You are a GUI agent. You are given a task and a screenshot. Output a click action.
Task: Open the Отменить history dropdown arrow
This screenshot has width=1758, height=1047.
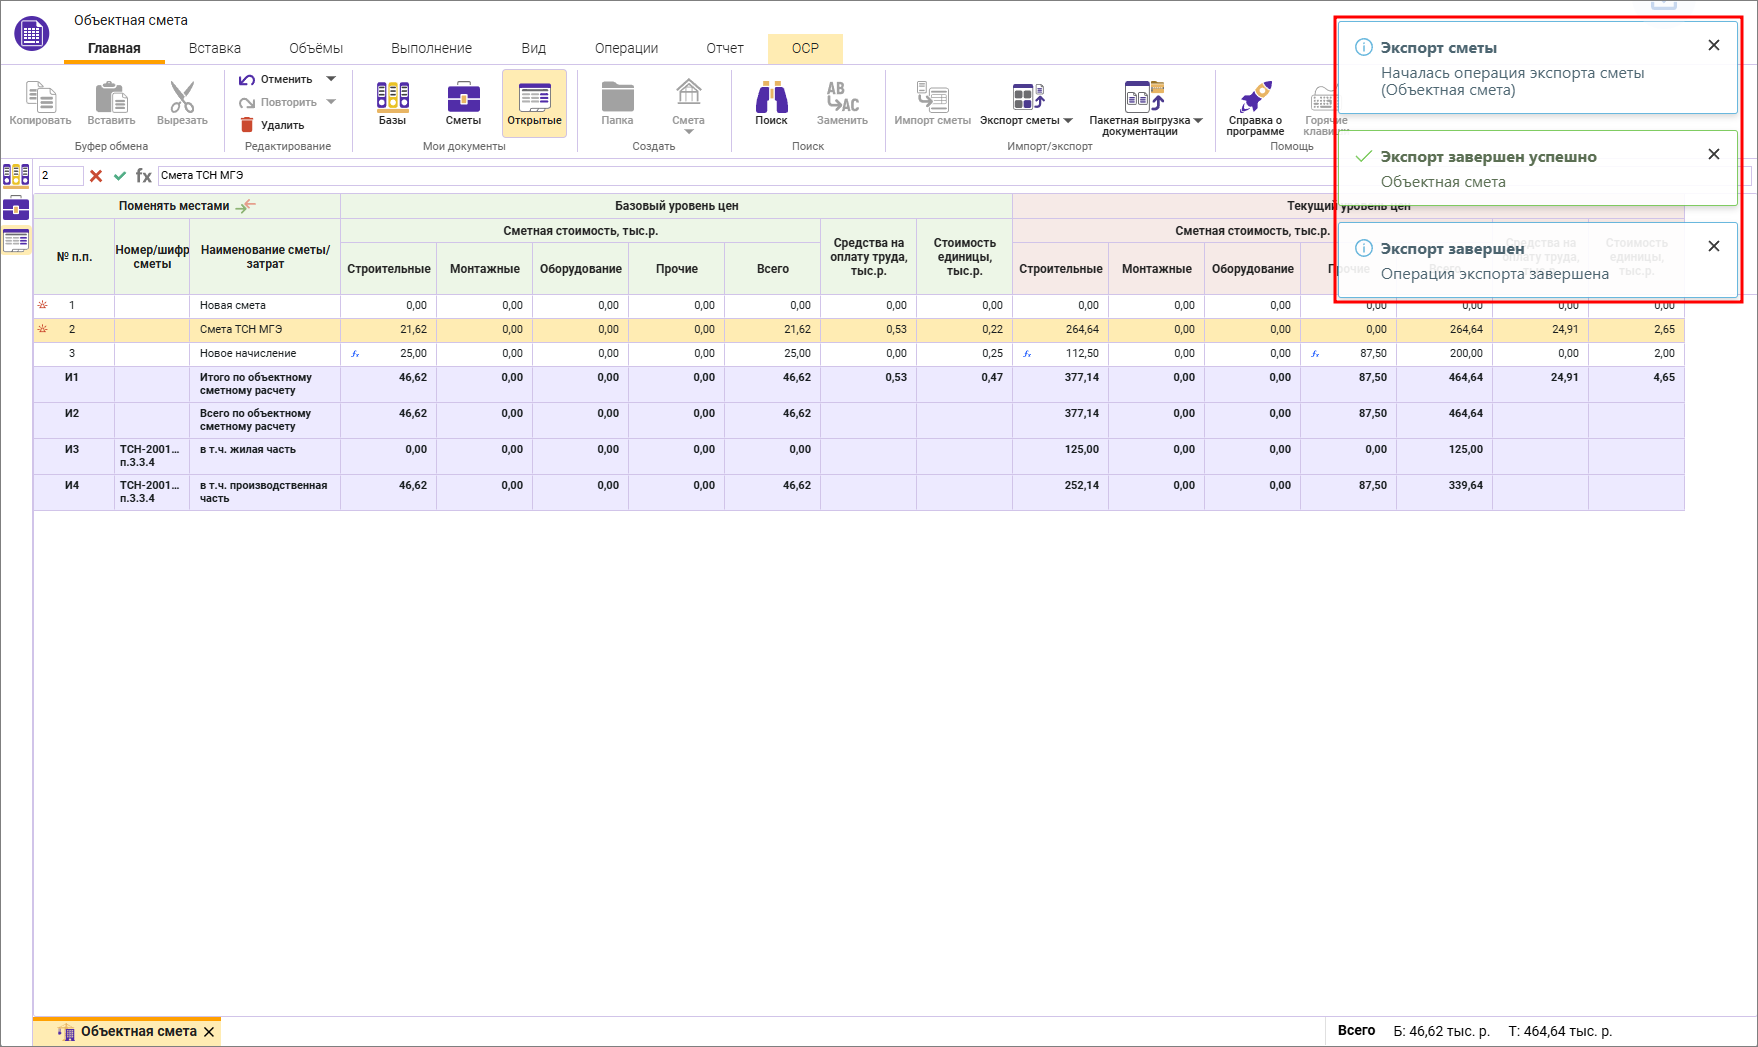point(331,79)
